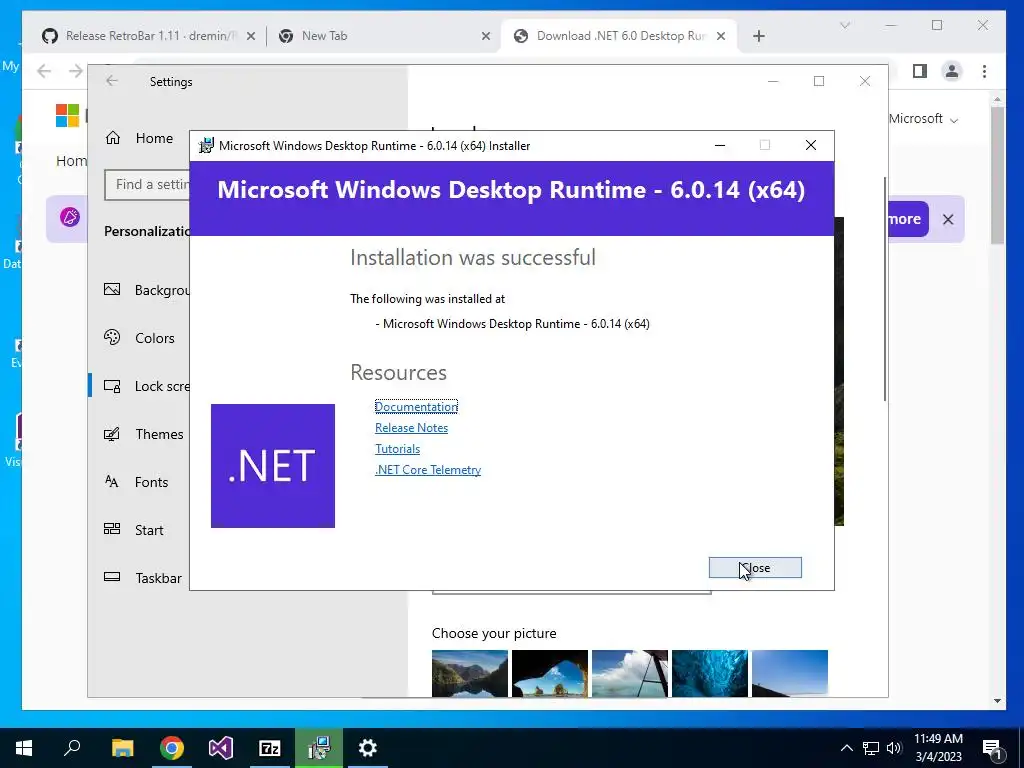
Task: Minimize the Desktop Runtime installer window
Action: (x=720, y=145)
